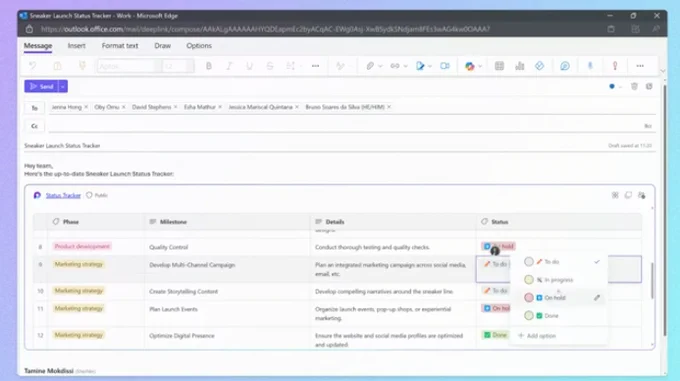The width and height of the screenshot is (680, 381).
Task: Remove recipient Jenna Hong
Action: [86, 107]
